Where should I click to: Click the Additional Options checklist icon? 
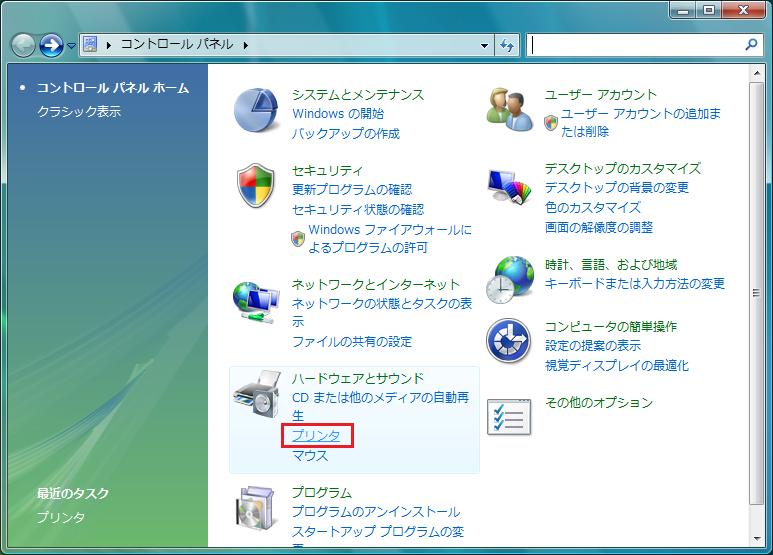click(x=509, y=417)
